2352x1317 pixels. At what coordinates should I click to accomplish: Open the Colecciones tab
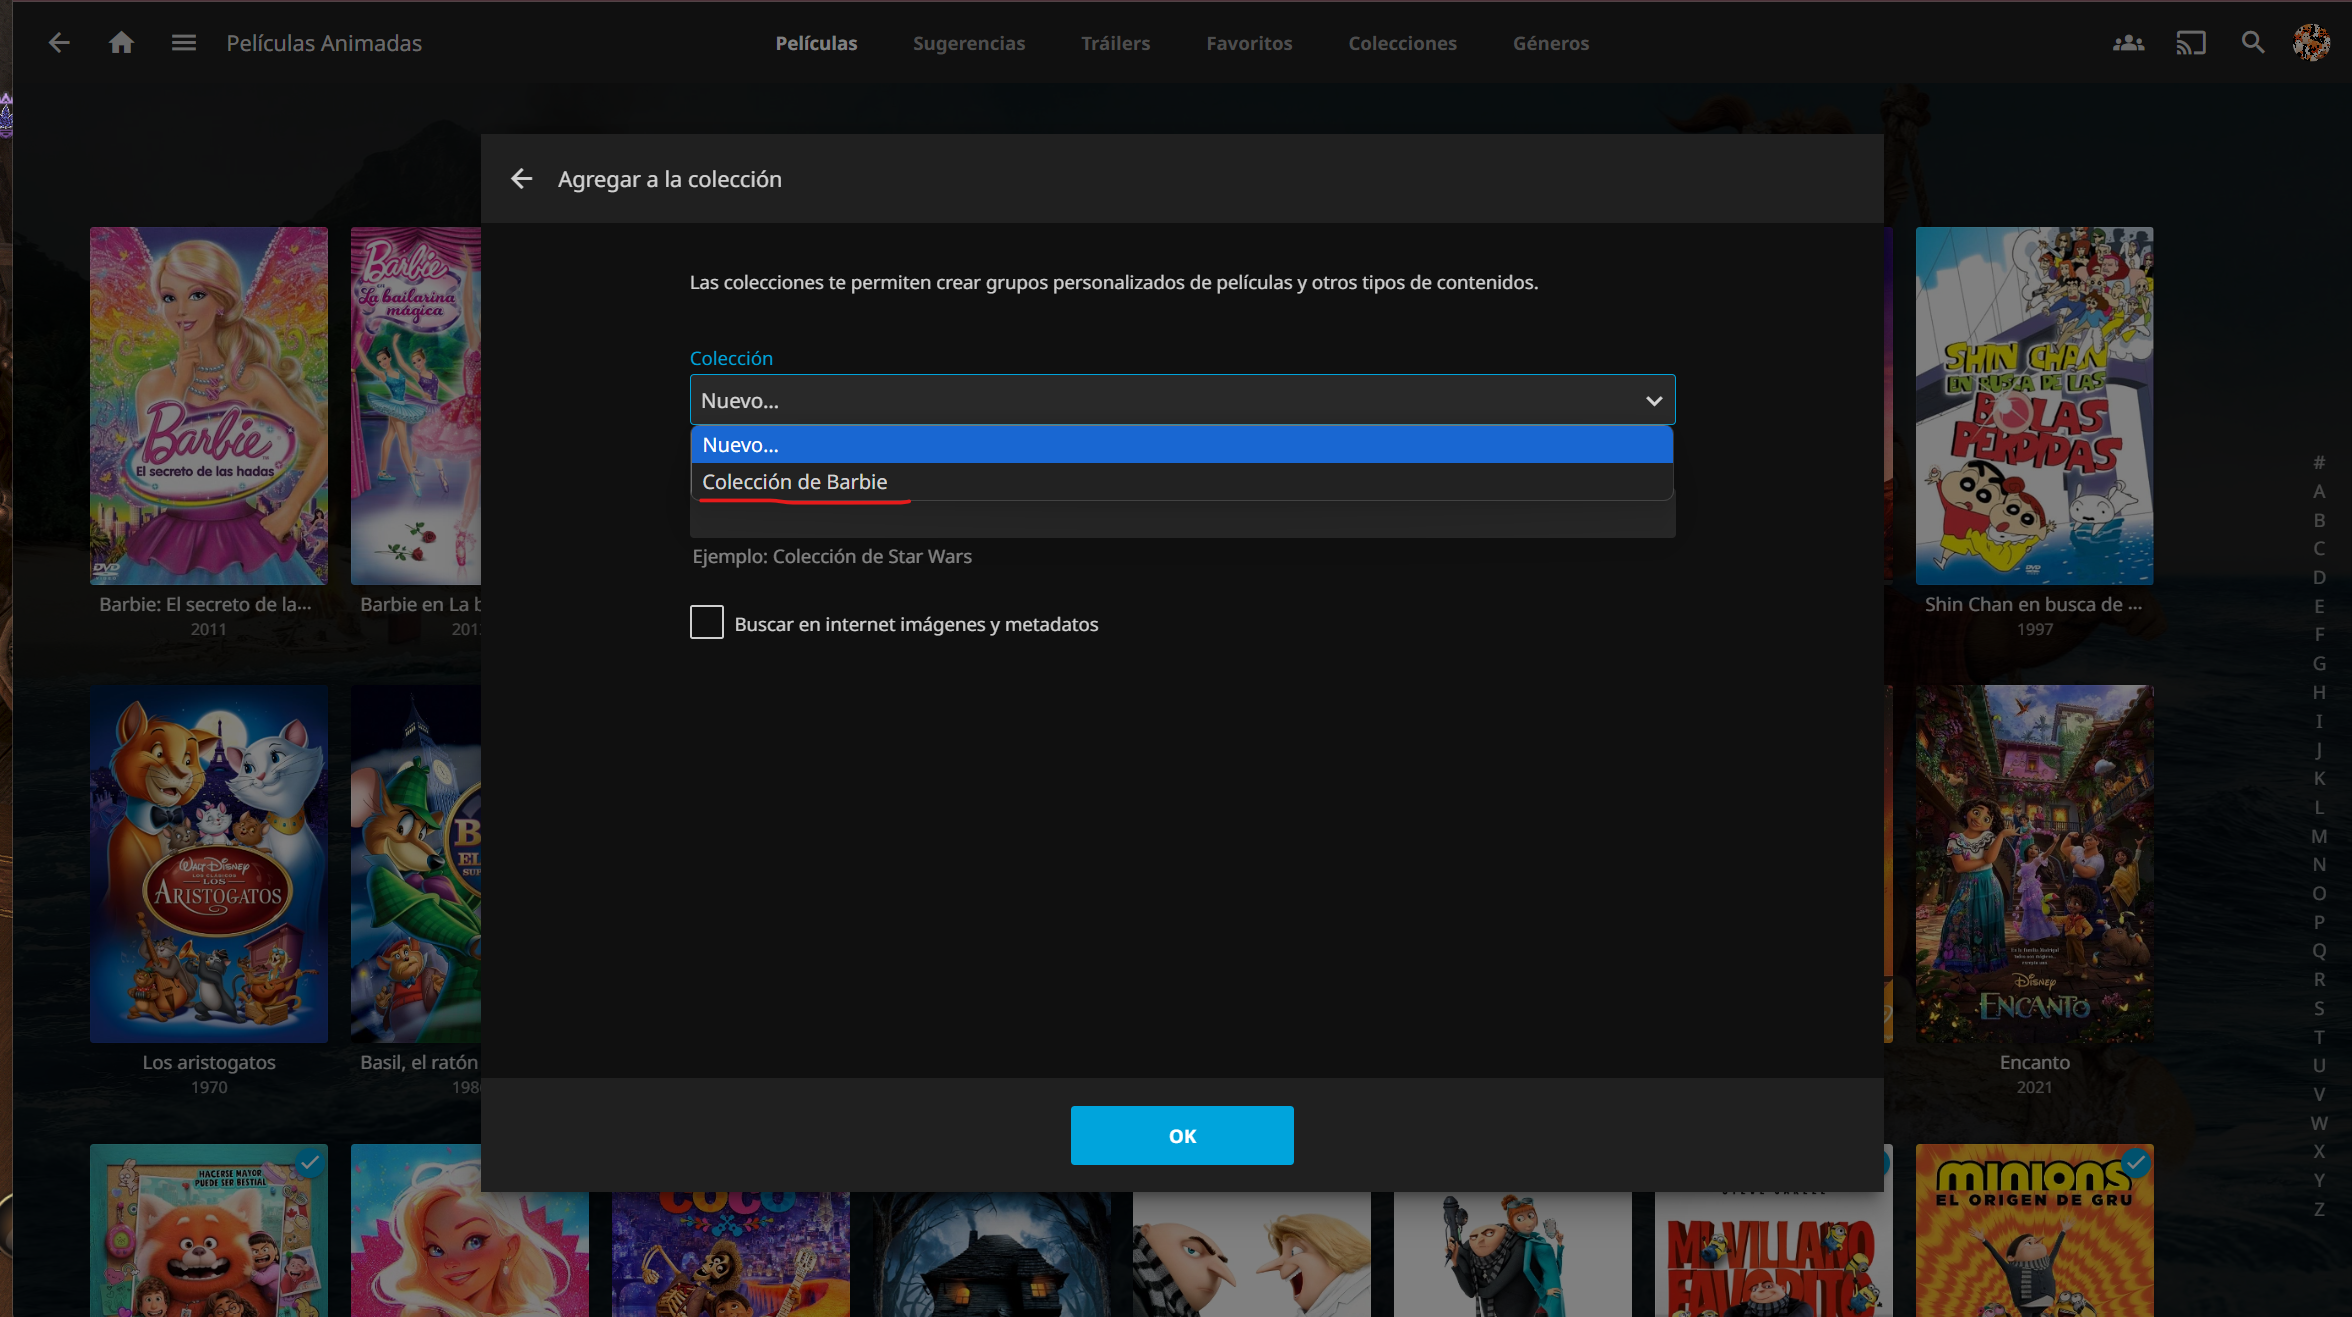1402,43
